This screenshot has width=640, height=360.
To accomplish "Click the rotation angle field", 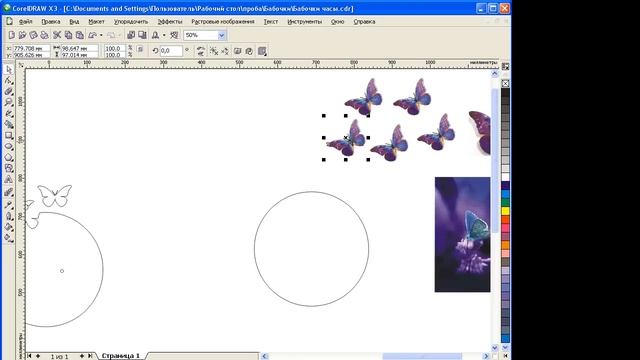I will pyautogui.click(x=171, y=51).
